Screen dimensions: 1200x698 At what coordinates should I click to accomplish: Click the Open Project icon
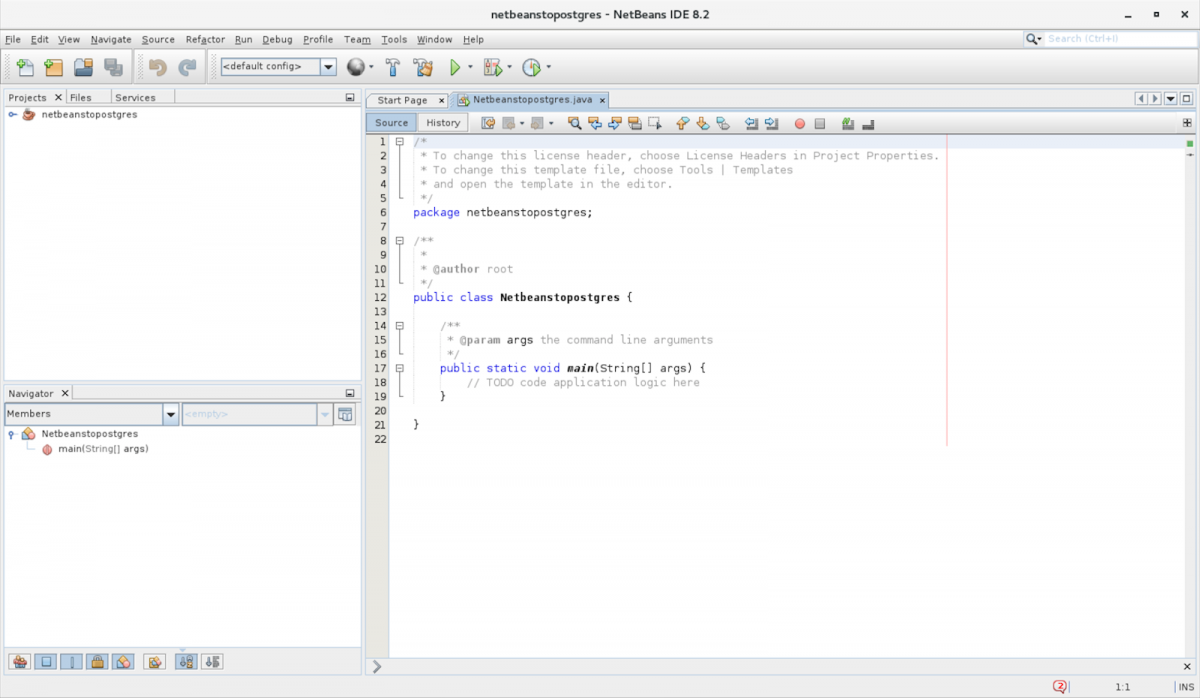83,67
